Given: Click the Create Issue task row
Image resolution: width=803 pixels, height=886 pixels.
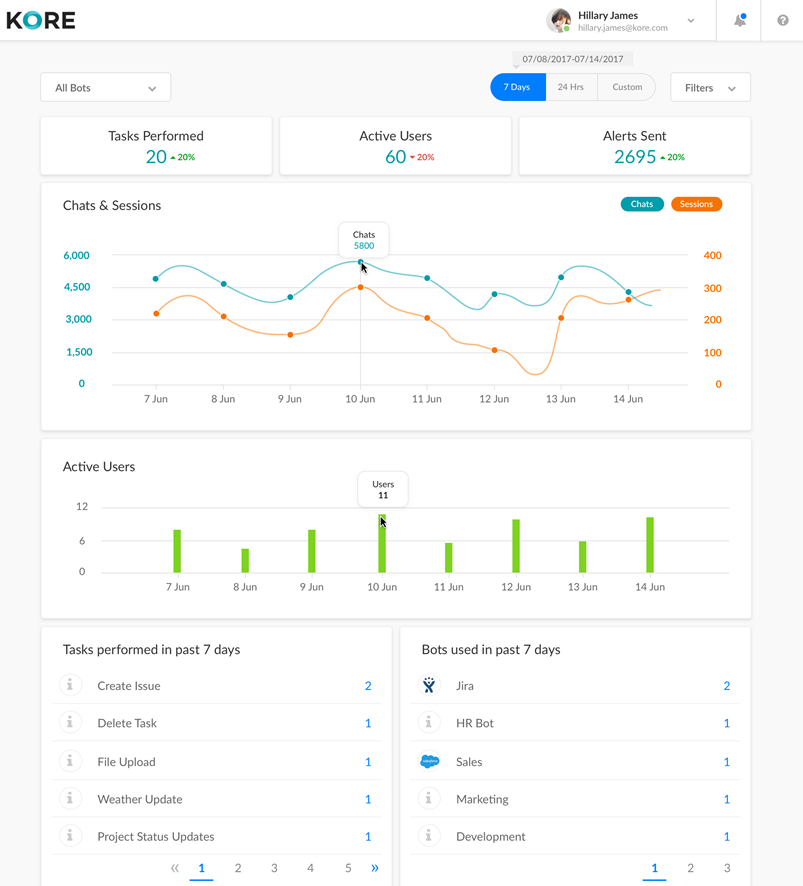Looking at the screenshot, I should pos(217,685).
